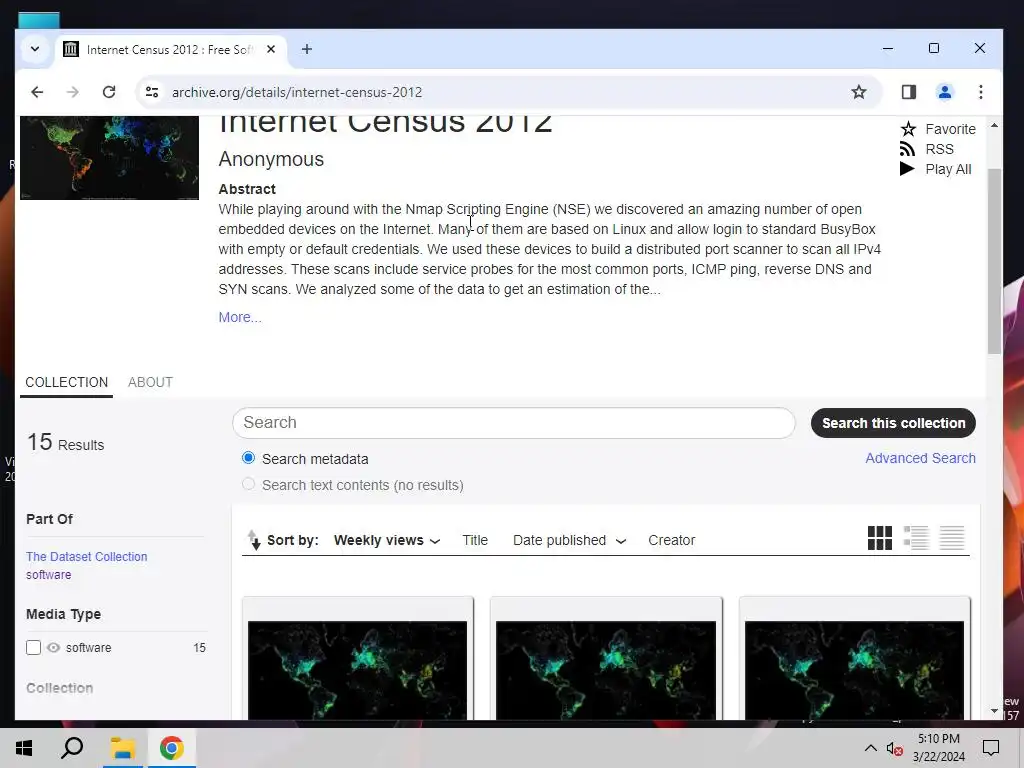
Task: Check the software media type checkbox
Action: [33, 647]
